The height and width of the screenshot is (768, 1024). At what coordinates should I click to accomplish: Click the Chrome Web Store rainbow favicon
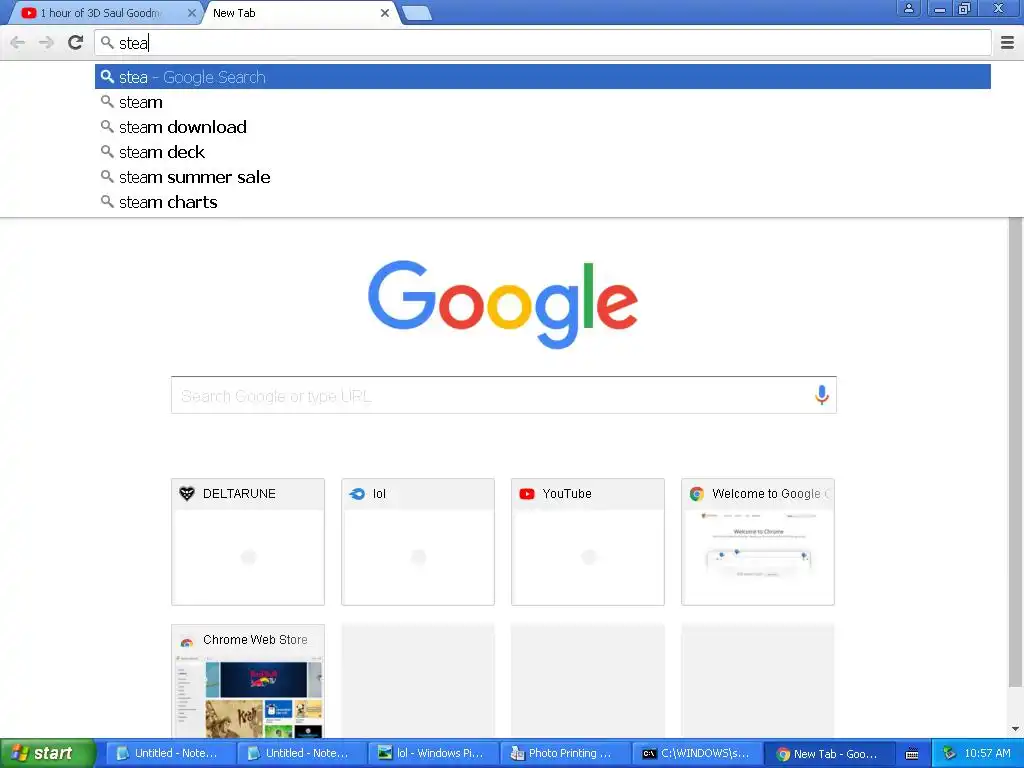click(187, 641)
